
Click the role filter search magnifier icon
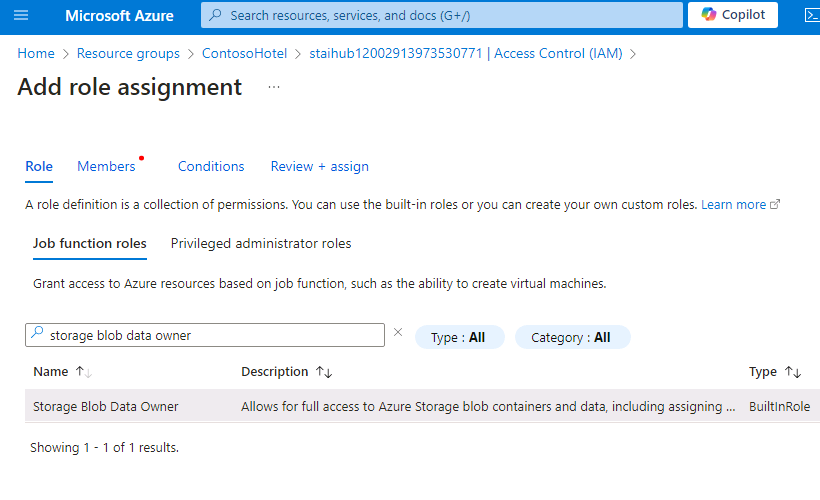coord(37,332)
